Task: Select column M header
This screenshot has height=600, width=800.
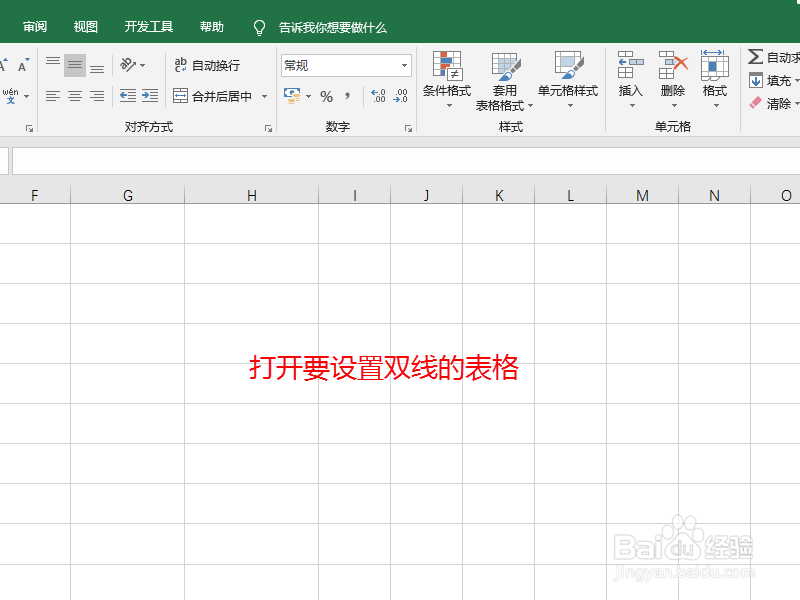Action: coord(642,195)
